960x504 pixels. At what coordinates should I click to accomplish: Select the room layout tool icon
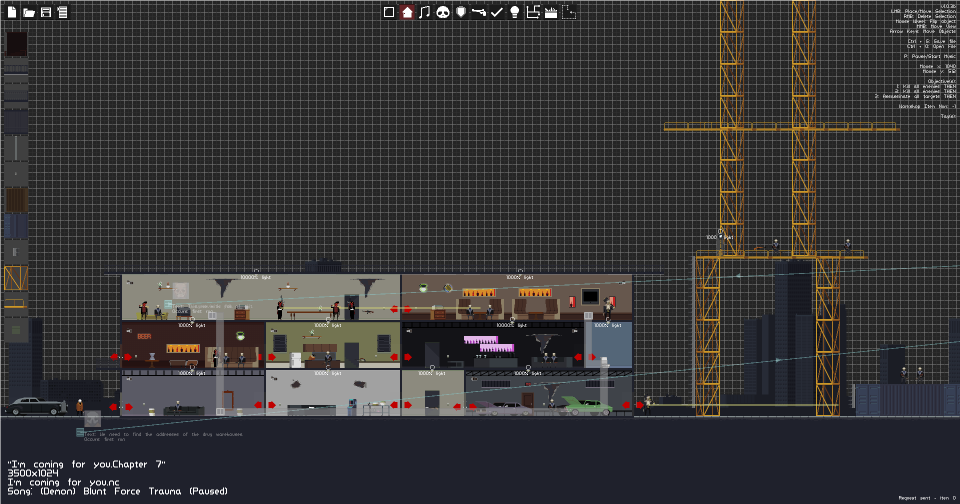533,12
